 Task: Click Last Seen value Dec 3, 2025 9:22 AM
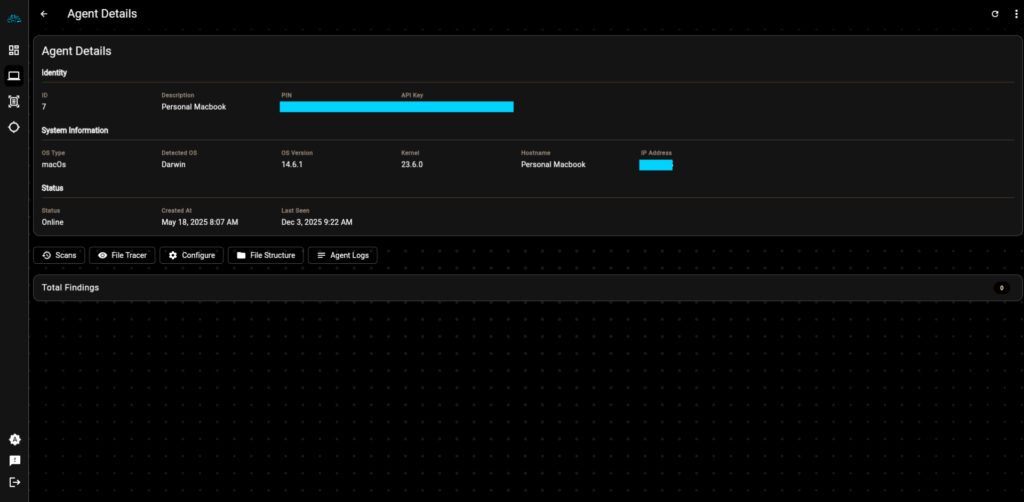click(x=317, y=222)
